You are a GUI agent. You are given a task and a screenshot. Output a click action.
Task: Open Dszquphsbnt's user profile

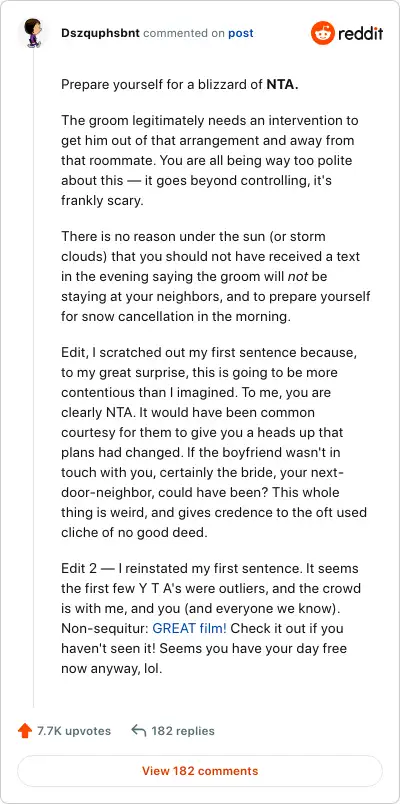(x=100, y=33)
